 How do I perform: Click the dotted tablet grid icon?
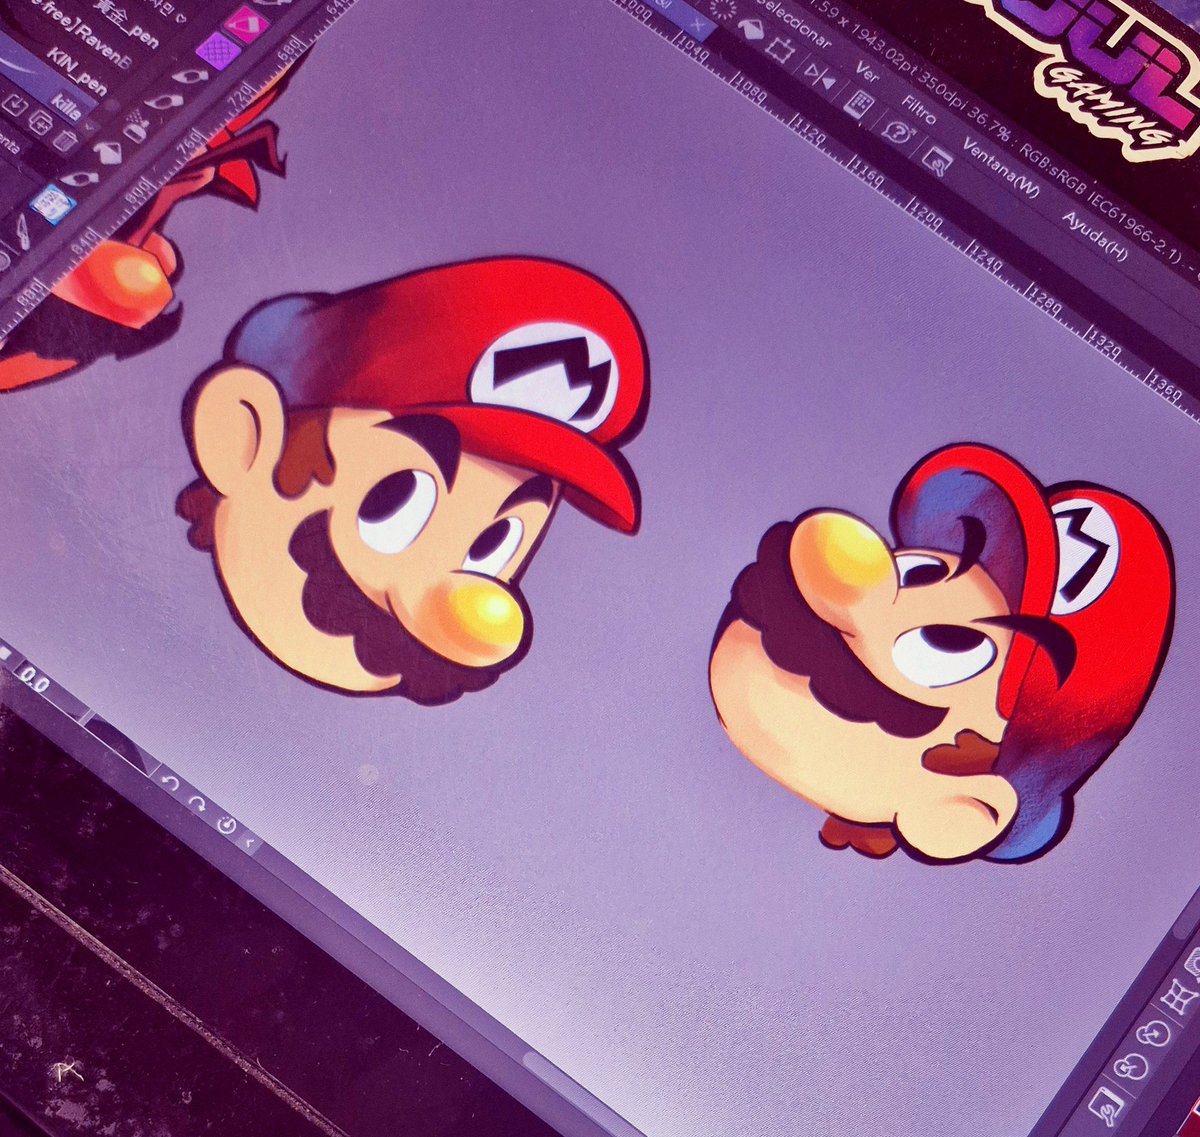859,104
